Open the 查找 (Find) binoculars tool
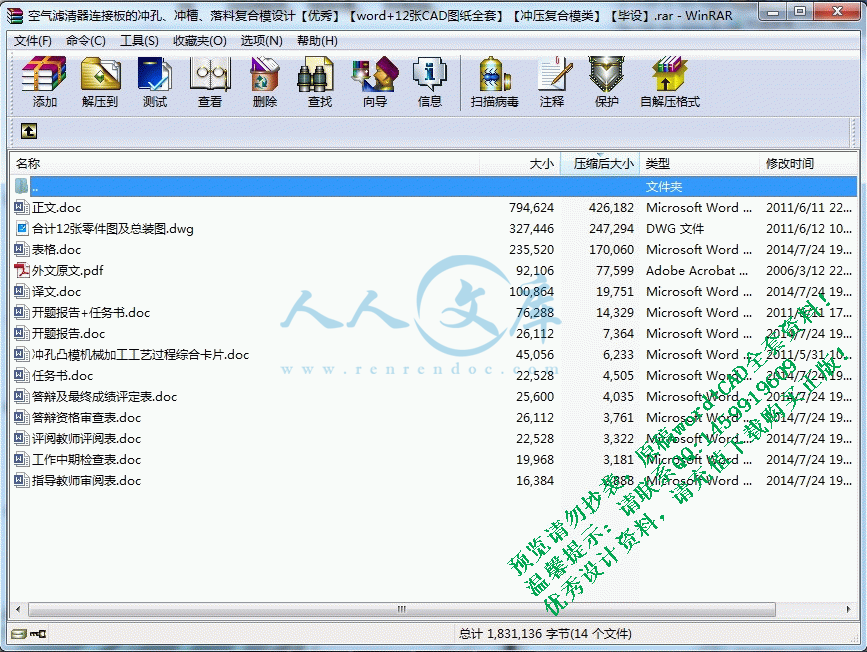The width and height of the screenshot is (867, 652). point(320,81)
